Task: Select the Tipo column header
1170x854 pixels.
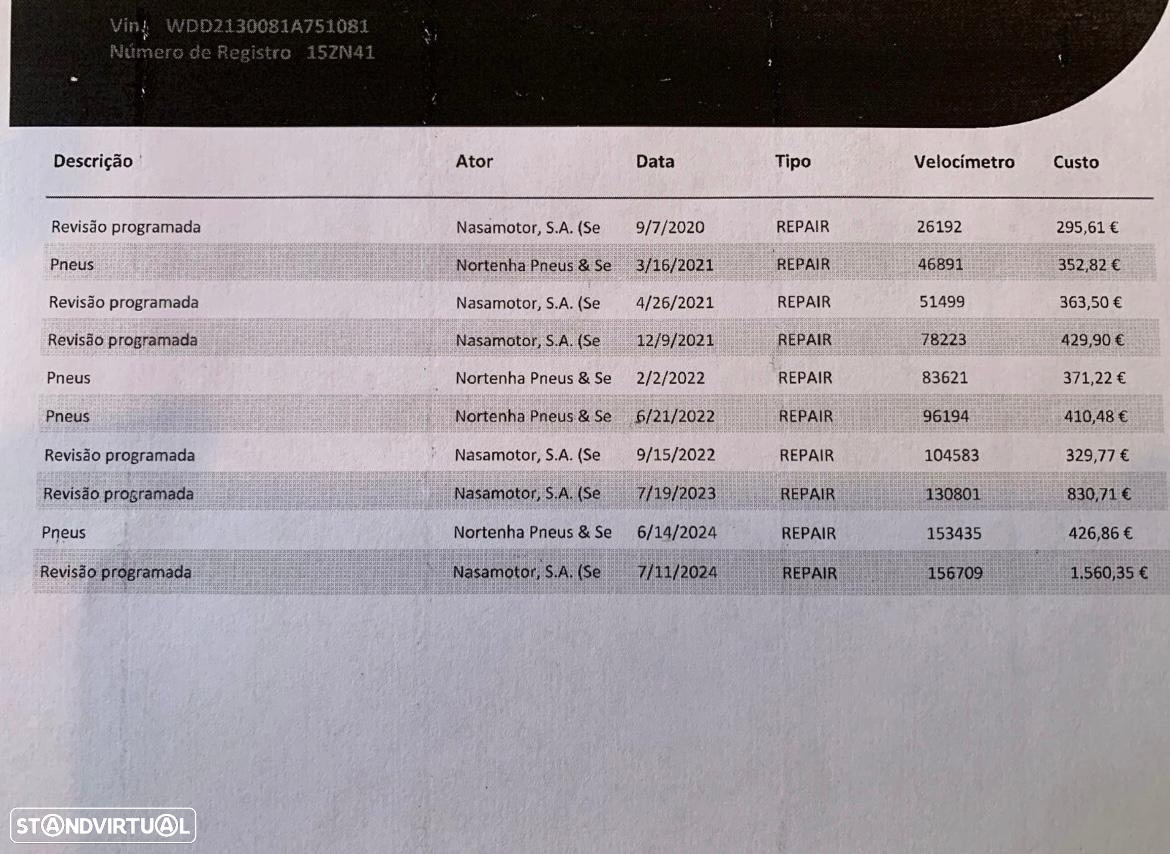Action: point(792,161)
